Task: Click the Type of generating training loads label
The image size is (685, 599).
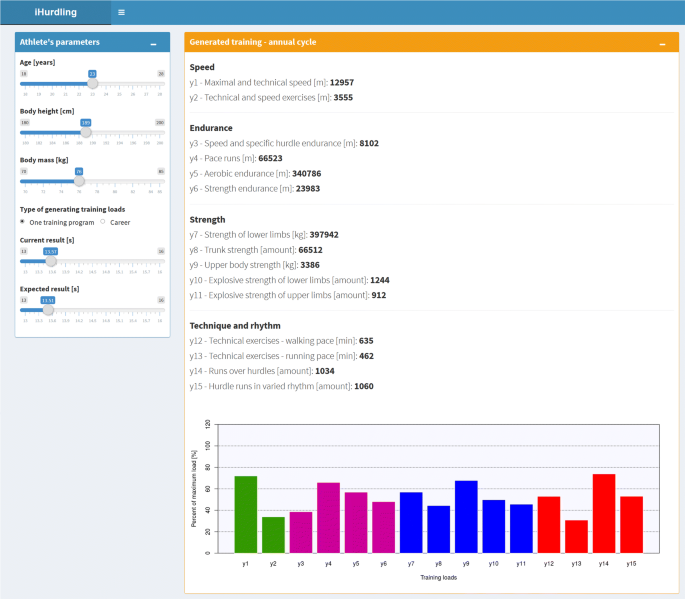Action: point(73,209)
